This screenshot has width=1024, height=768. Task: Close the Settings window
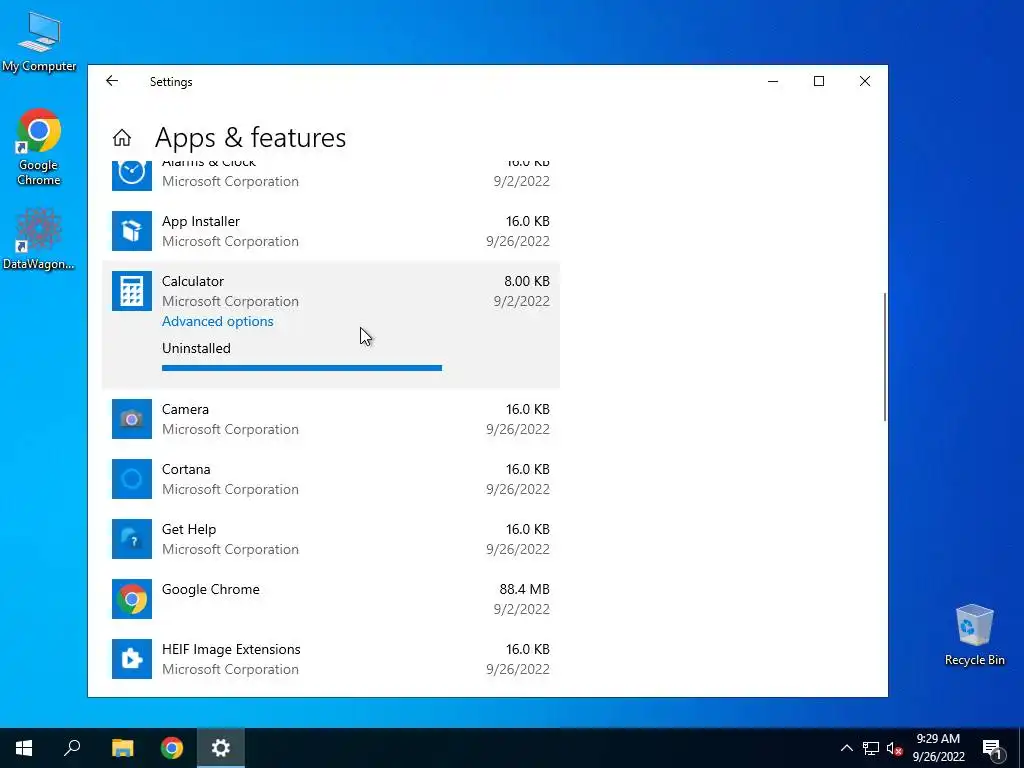865,81
